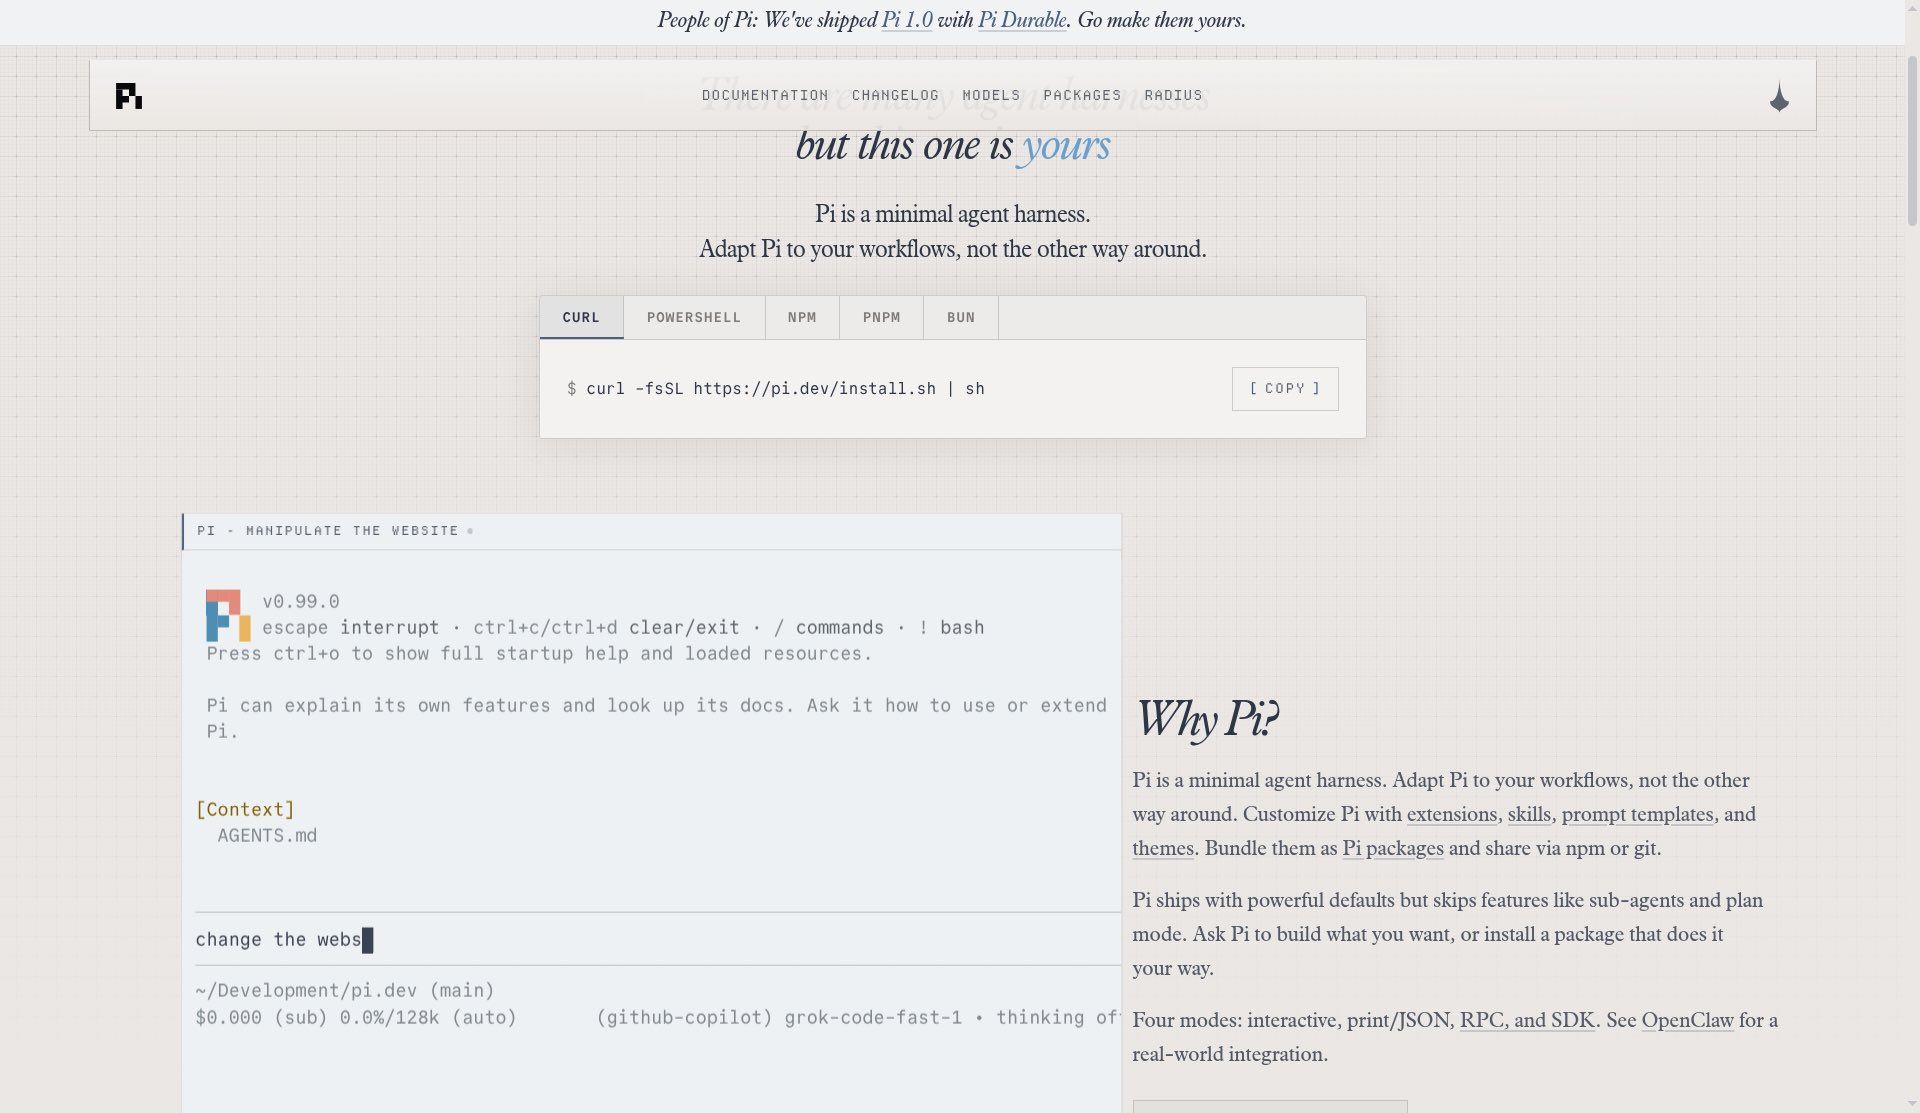1920x1113 pixels.
Task: Click the grok-code-fast-1 model status text
Action: click(x=873, y=1017)
